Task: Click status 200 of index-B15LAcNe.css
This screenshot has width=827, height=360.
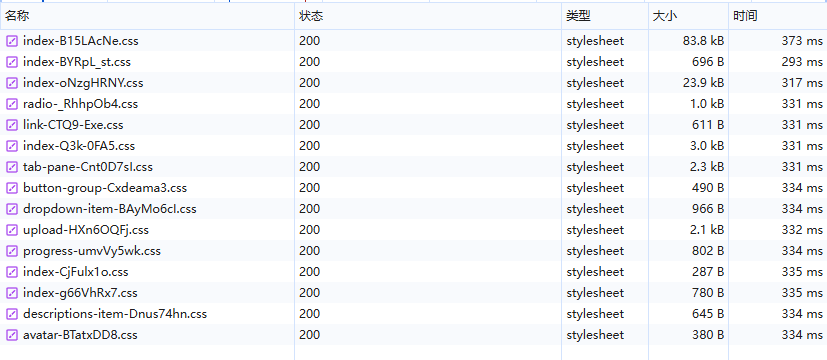Action: (x=310, y=41)
